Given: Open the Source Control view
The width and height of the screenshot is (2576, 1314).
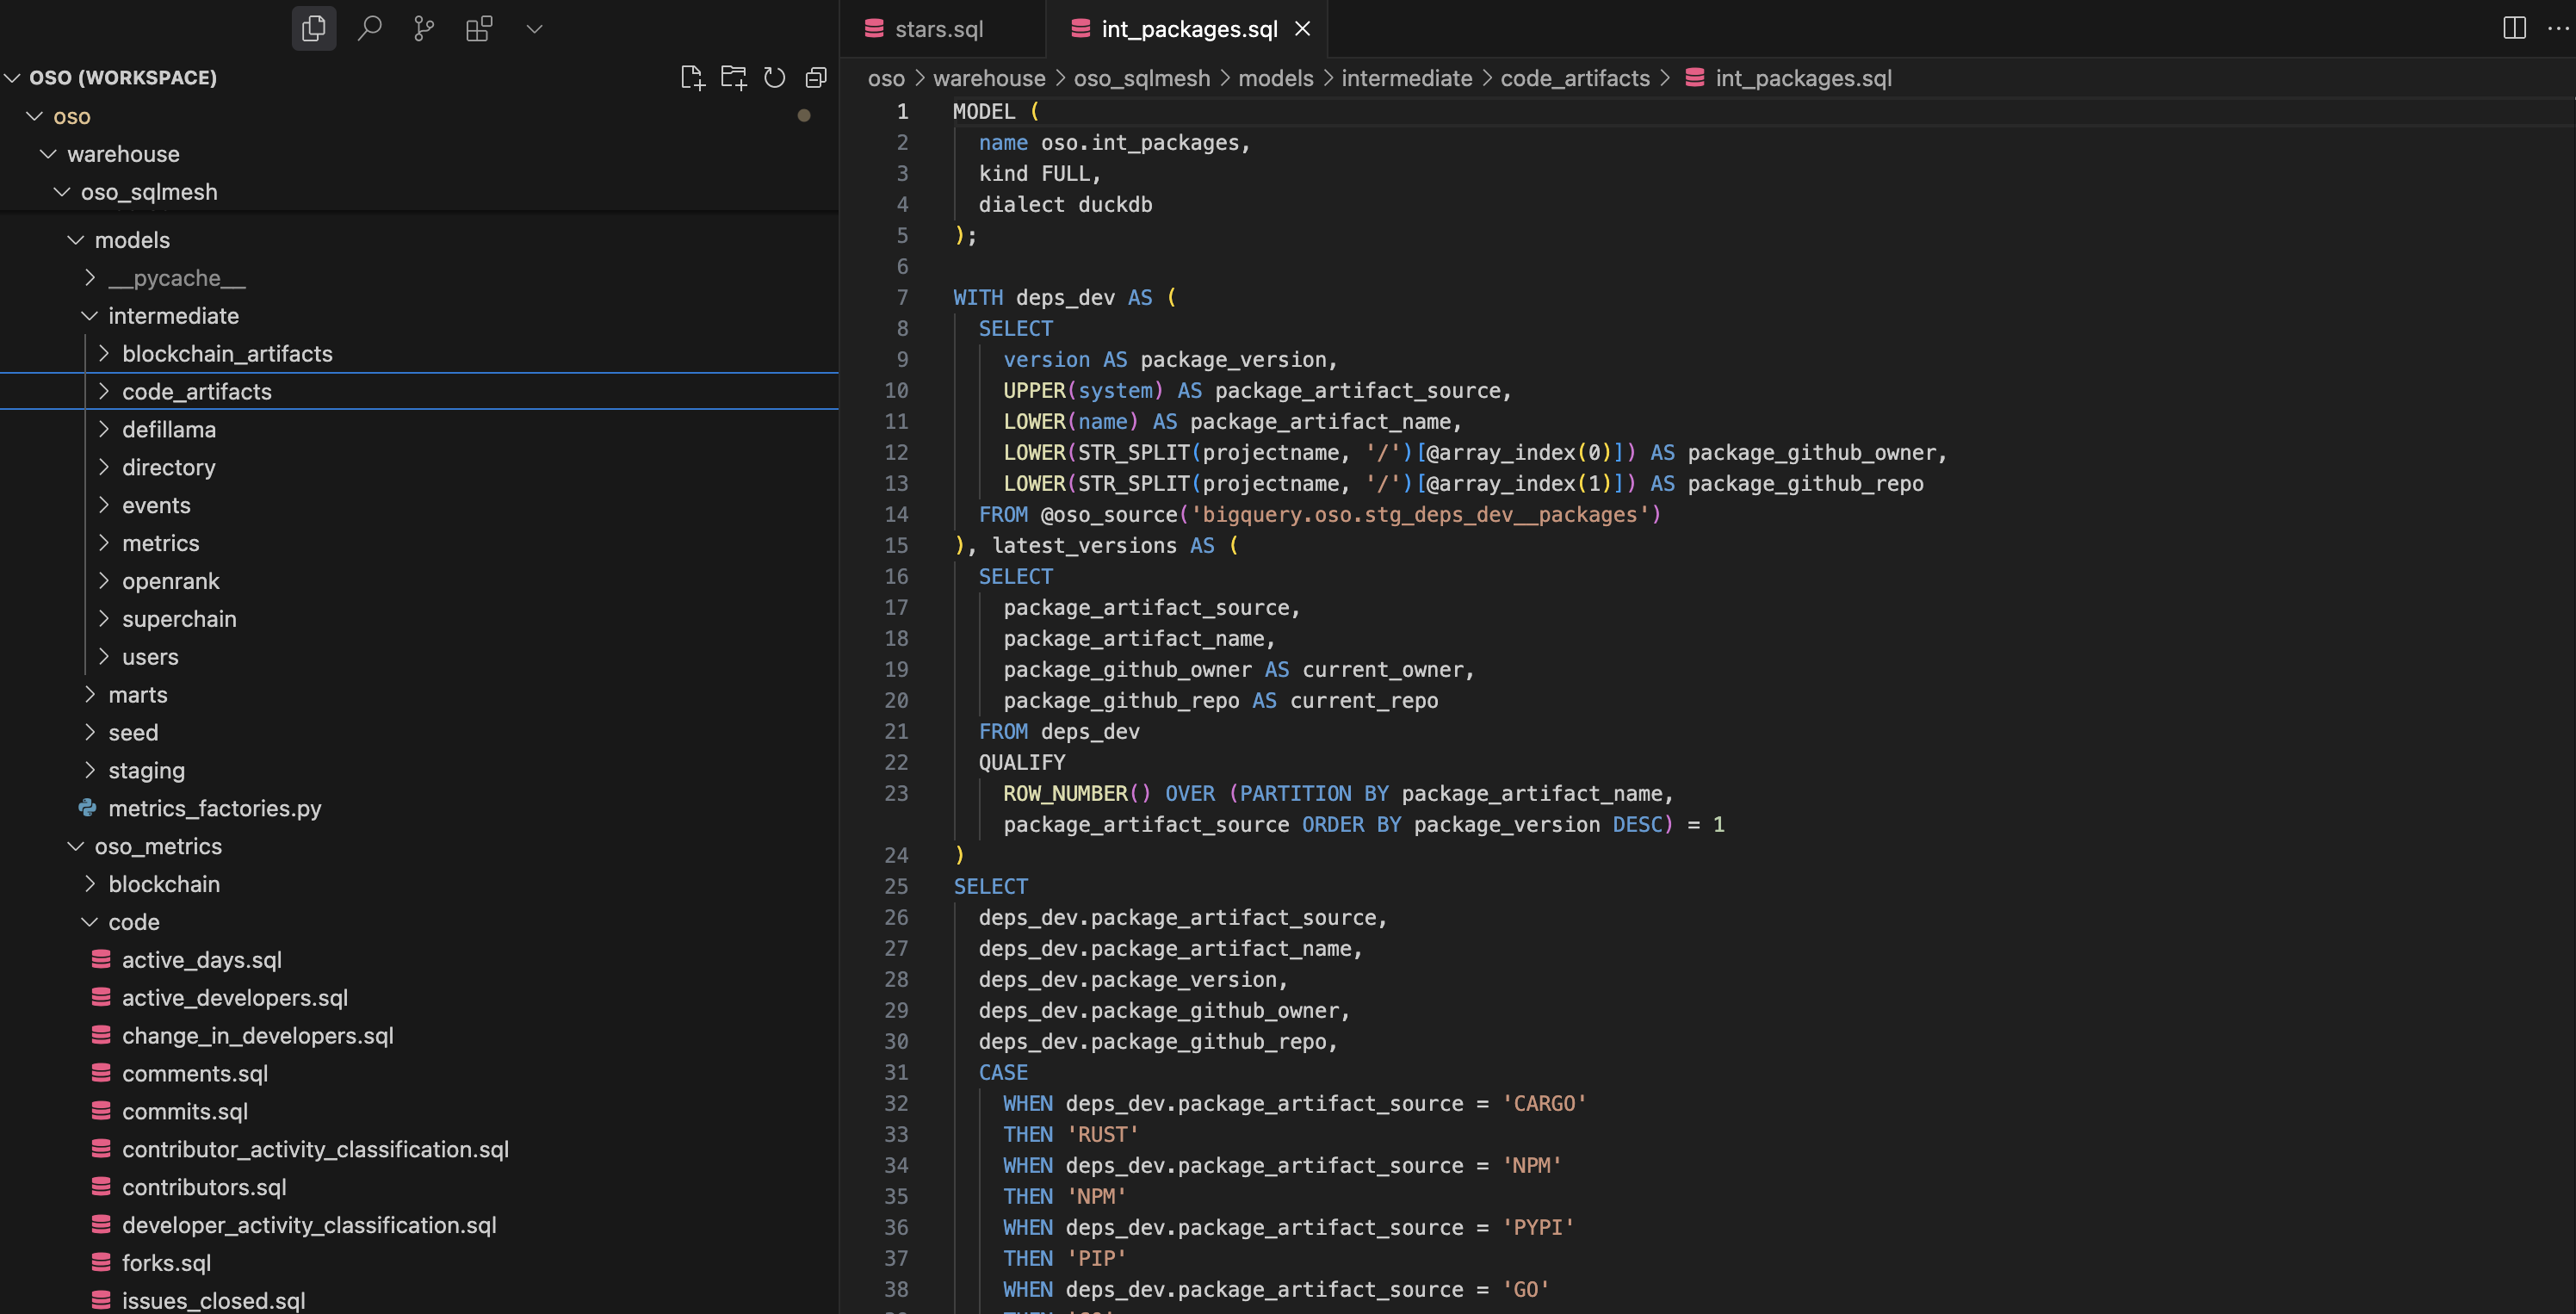Looking at the screenshot, I should pyautogui.click(x=424, y=28).
